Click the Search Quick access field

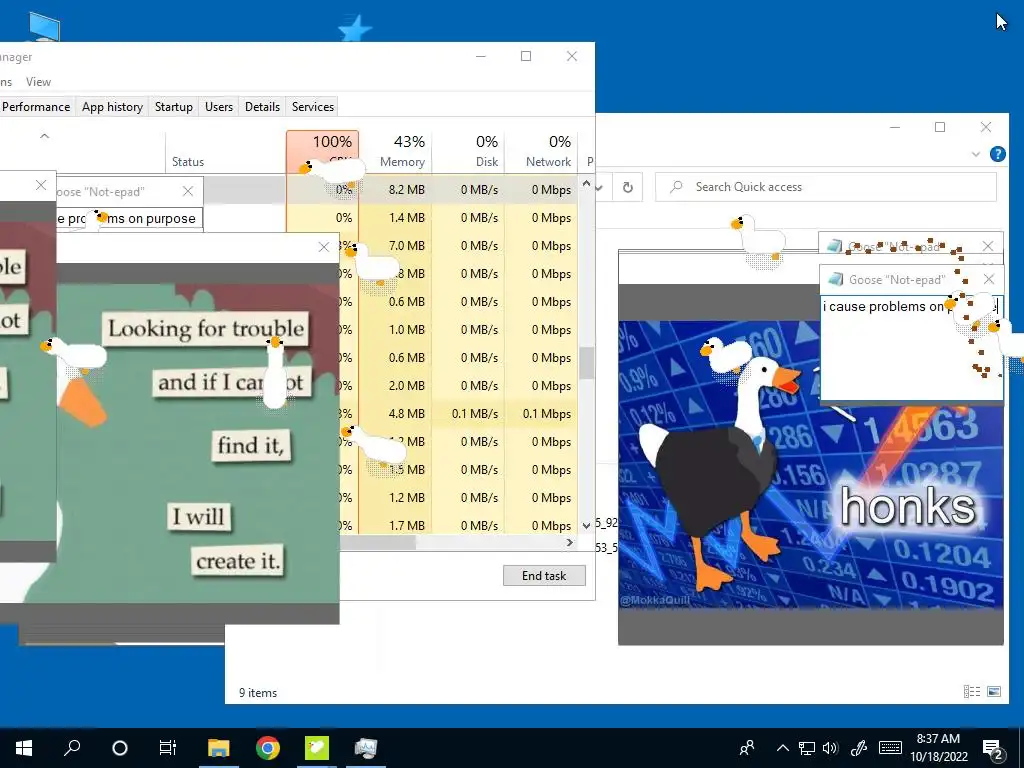[x=825, y=187]
